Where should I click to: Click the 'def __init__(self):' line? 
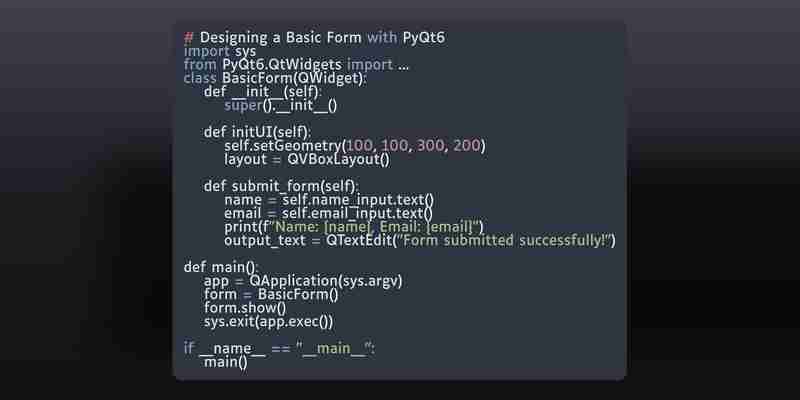tap(263, 92)
